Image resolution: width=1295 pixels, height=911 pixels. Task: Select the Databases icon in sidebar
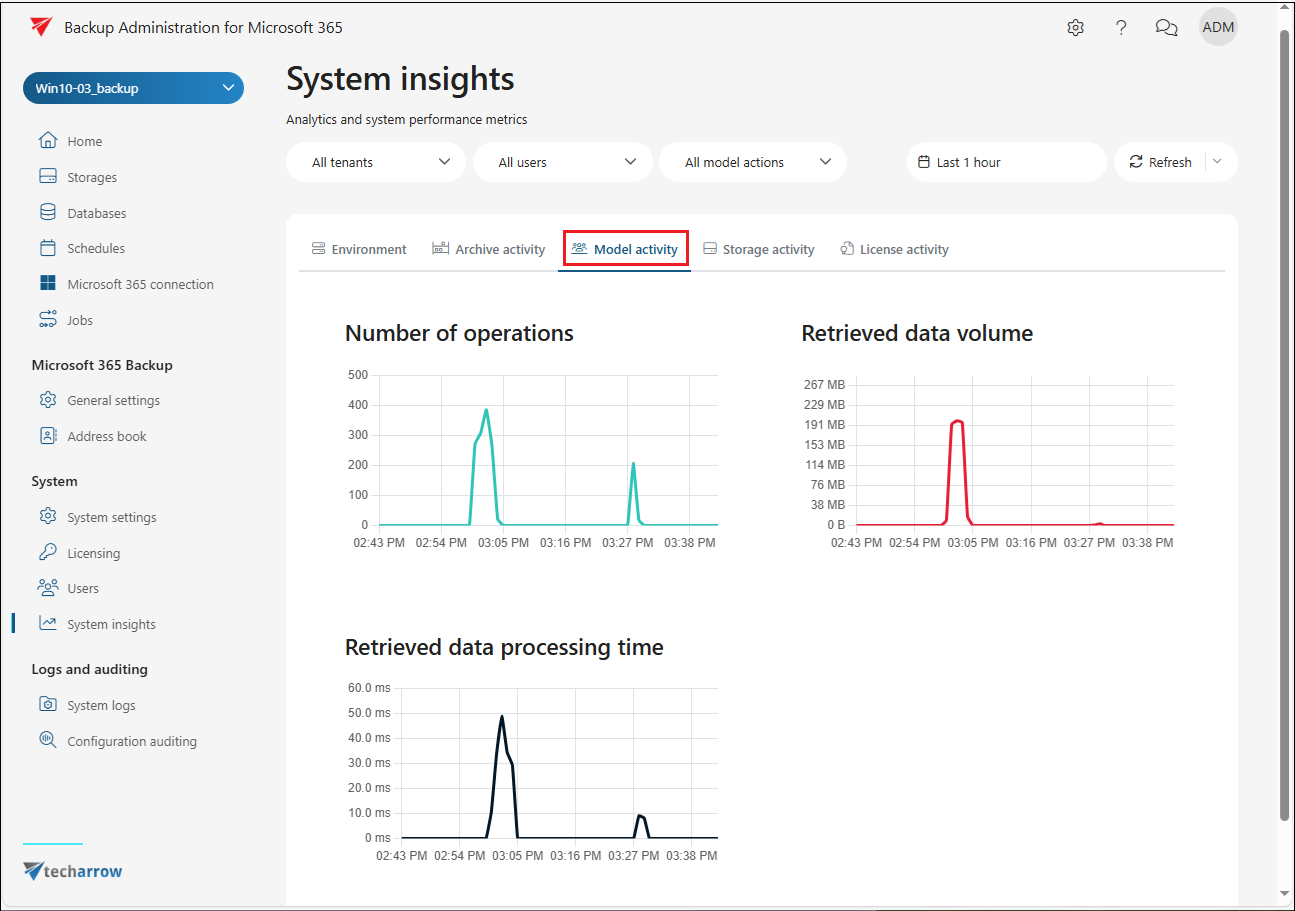pos(48,213)
